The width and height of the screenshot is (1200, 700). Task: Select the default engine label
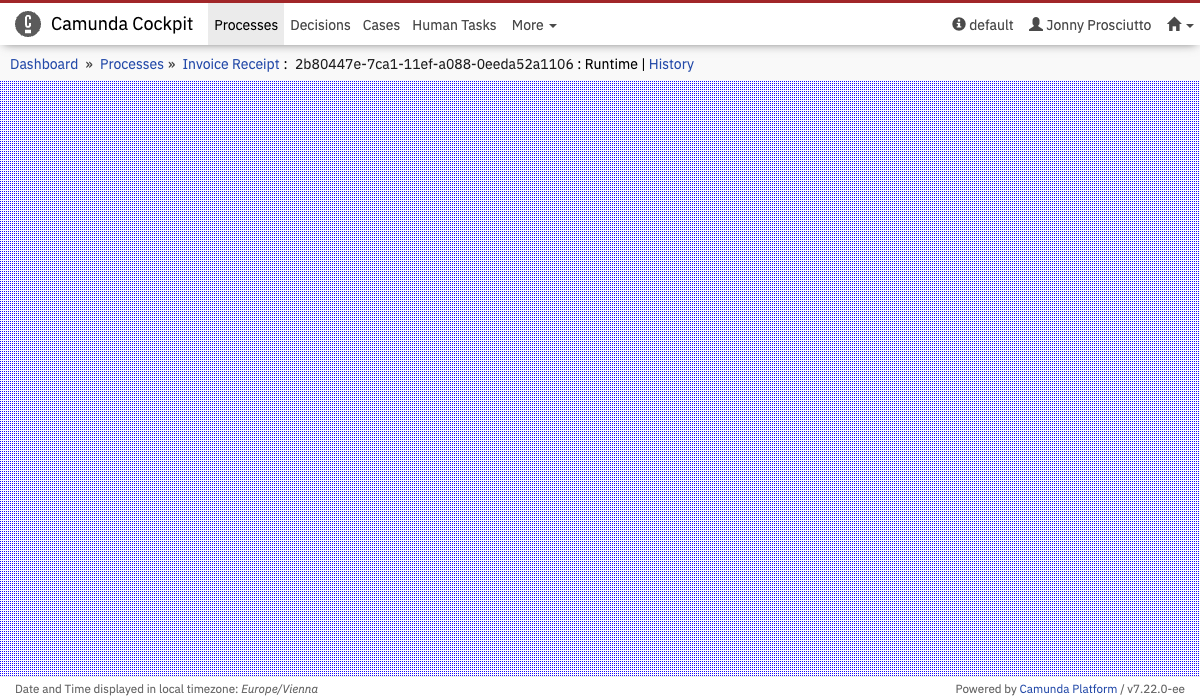[991, 25]
